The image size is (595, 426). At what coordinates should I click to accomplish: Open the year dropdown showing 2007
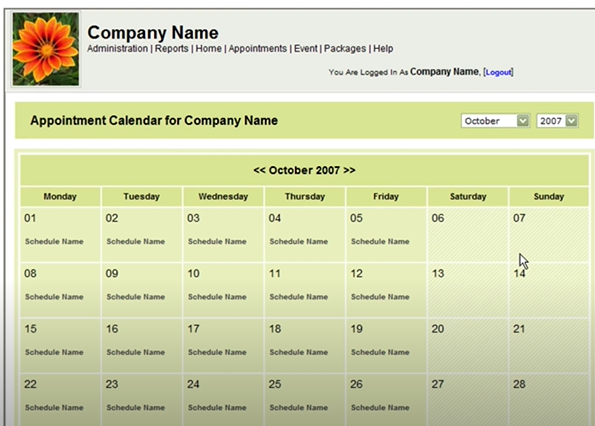[x=557, y=121]
